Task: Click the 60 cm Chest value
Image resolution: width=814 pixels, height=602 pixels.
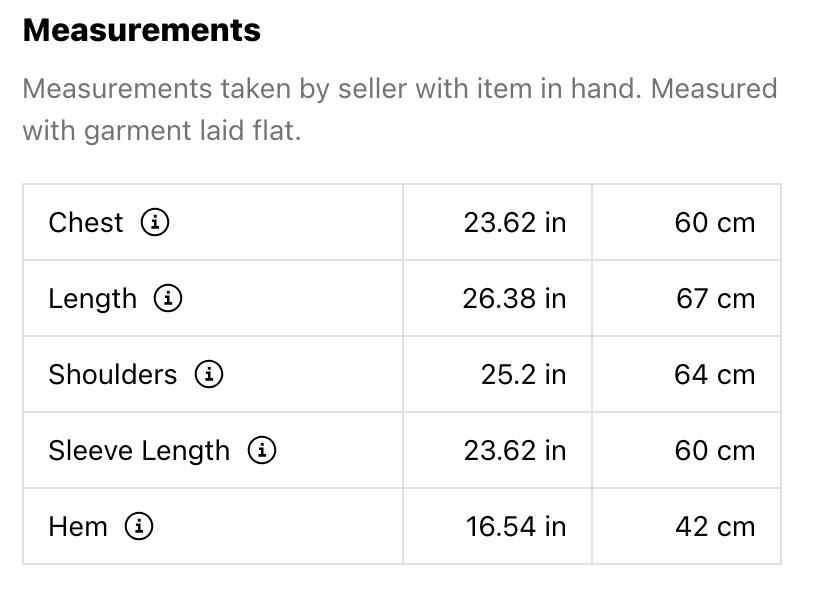Action: tap(714, 222)
